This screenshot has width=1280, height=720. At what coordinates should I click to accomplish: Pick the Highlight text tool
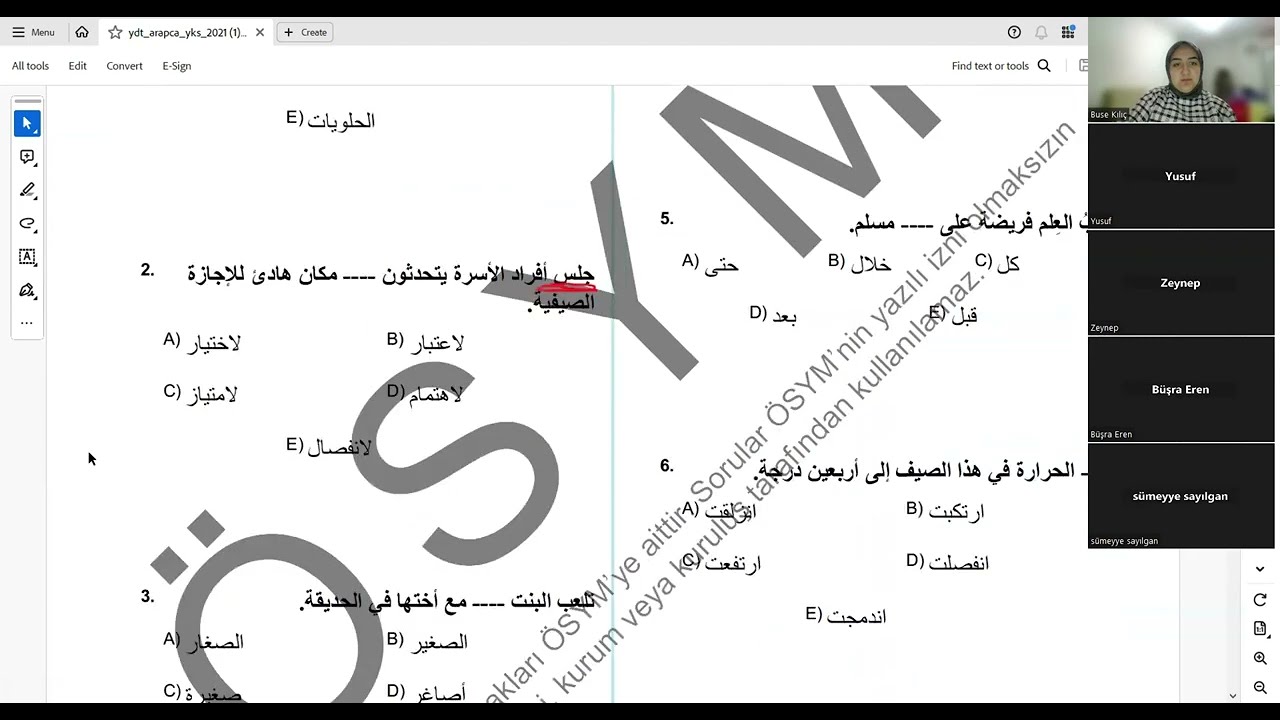(x=27, y=190)
